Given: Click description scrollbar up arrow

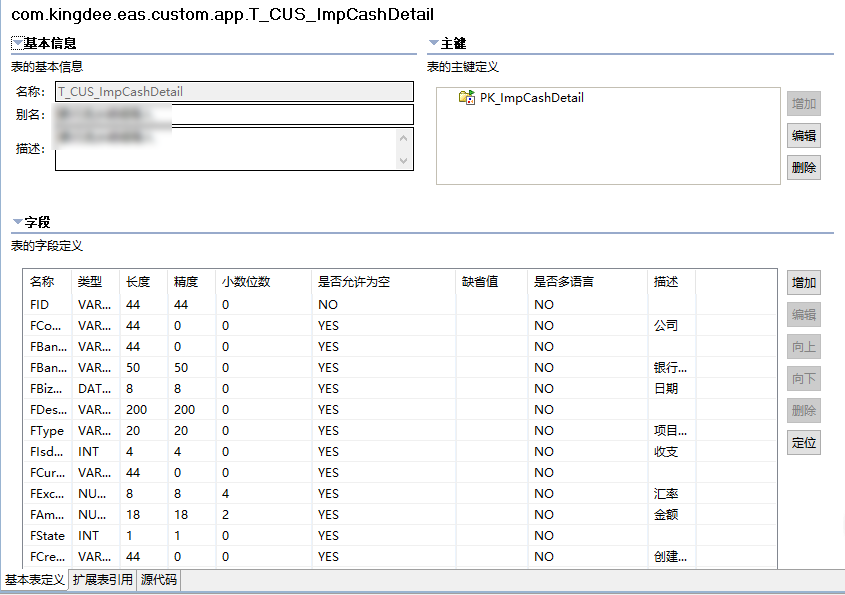Looking at the screenshot, I should (404, 138).
